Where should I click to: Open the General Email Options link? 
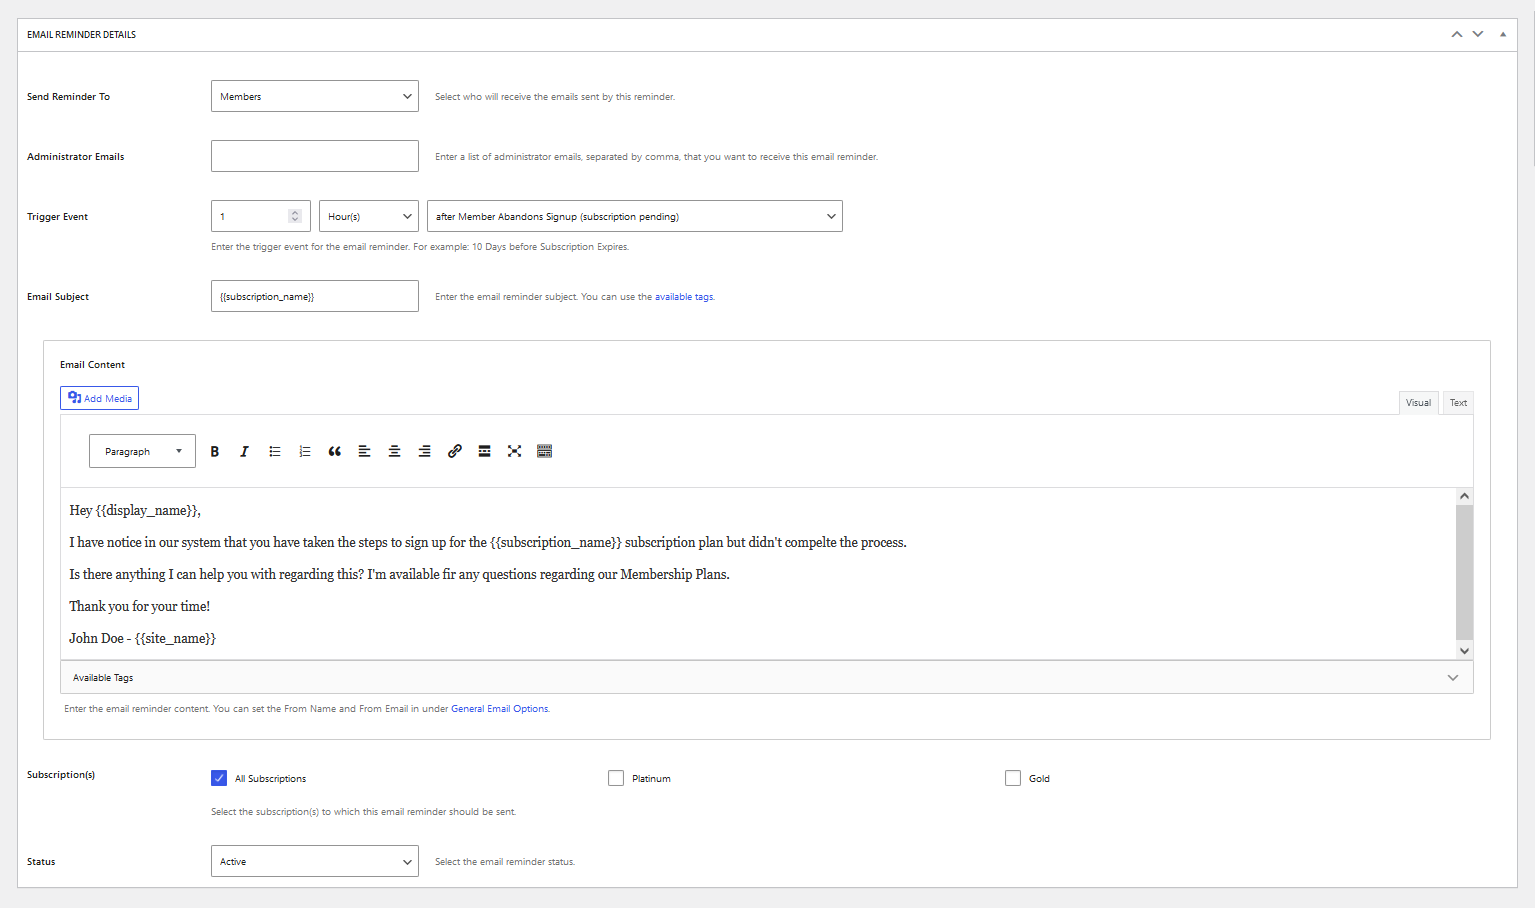499,709
